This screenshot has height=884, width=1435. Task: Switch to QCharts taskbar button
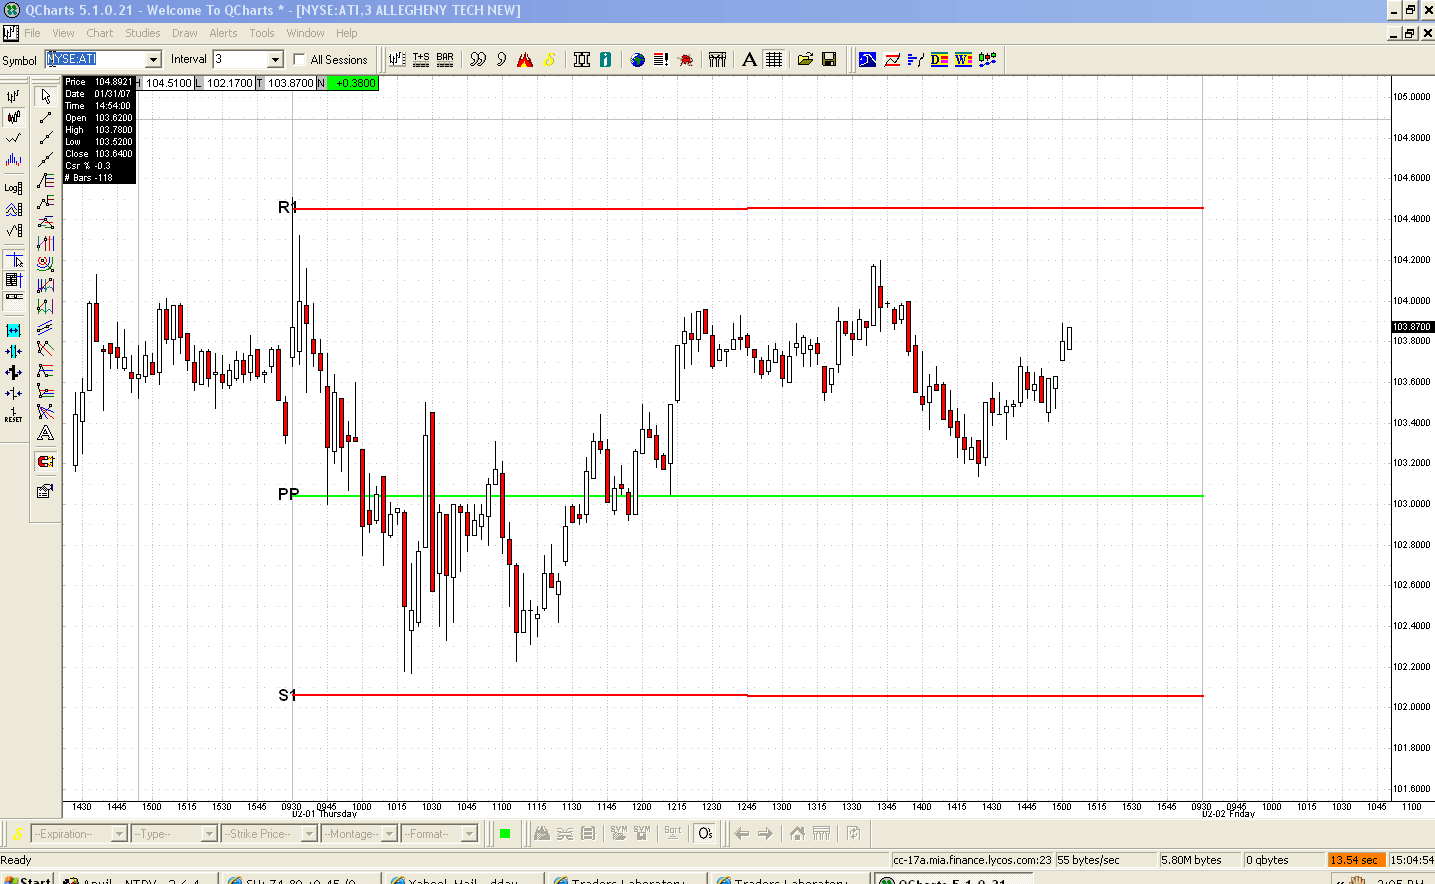954,879
